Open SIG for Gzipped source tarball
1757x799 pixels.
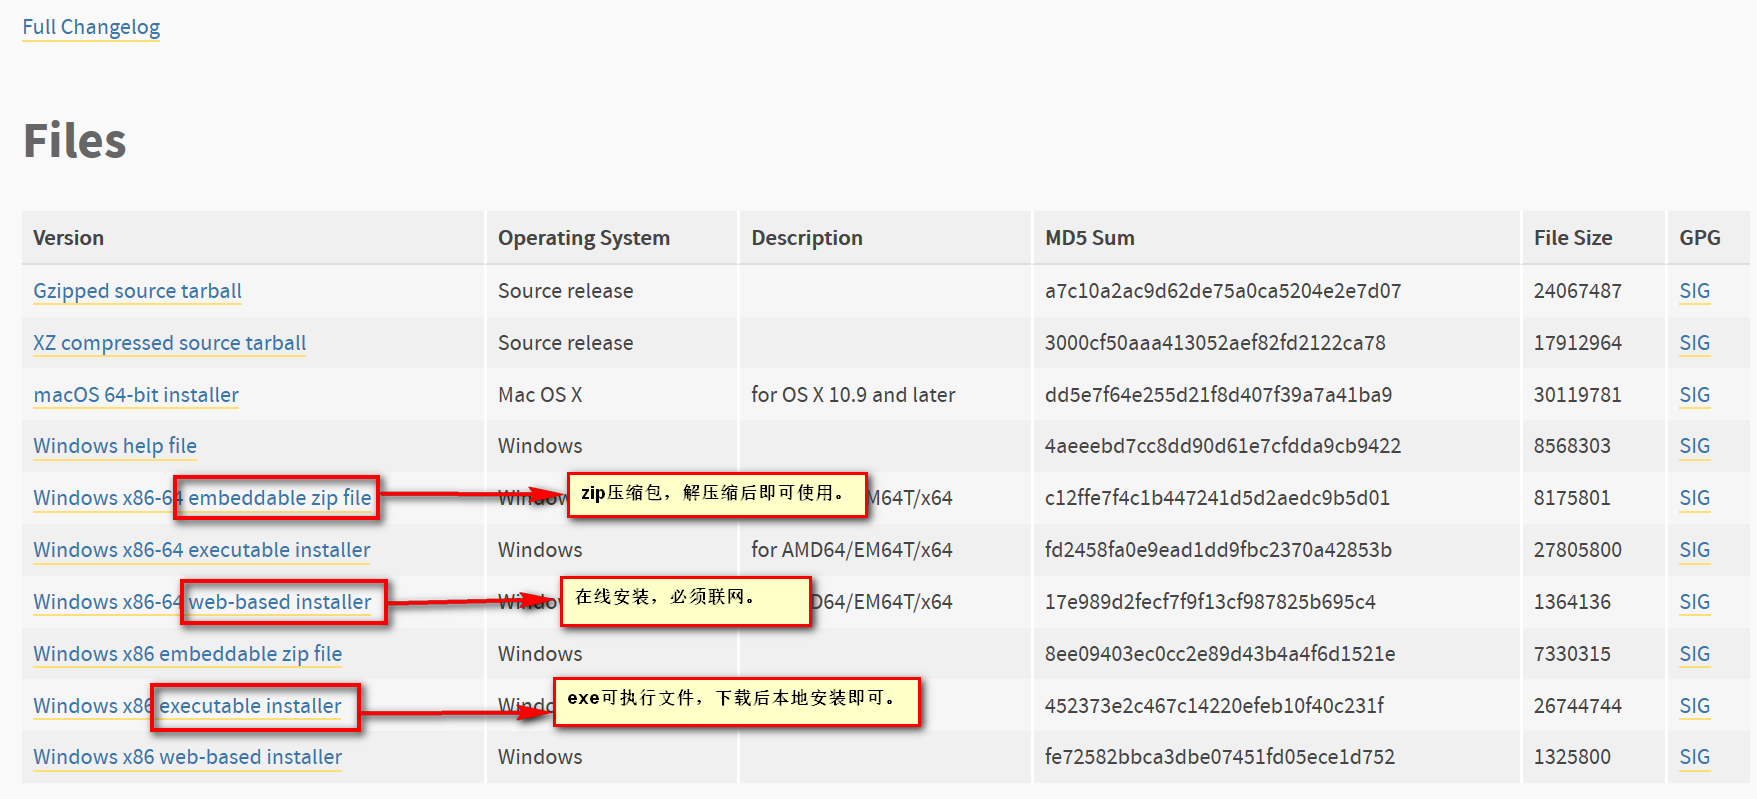point(1694,291)
